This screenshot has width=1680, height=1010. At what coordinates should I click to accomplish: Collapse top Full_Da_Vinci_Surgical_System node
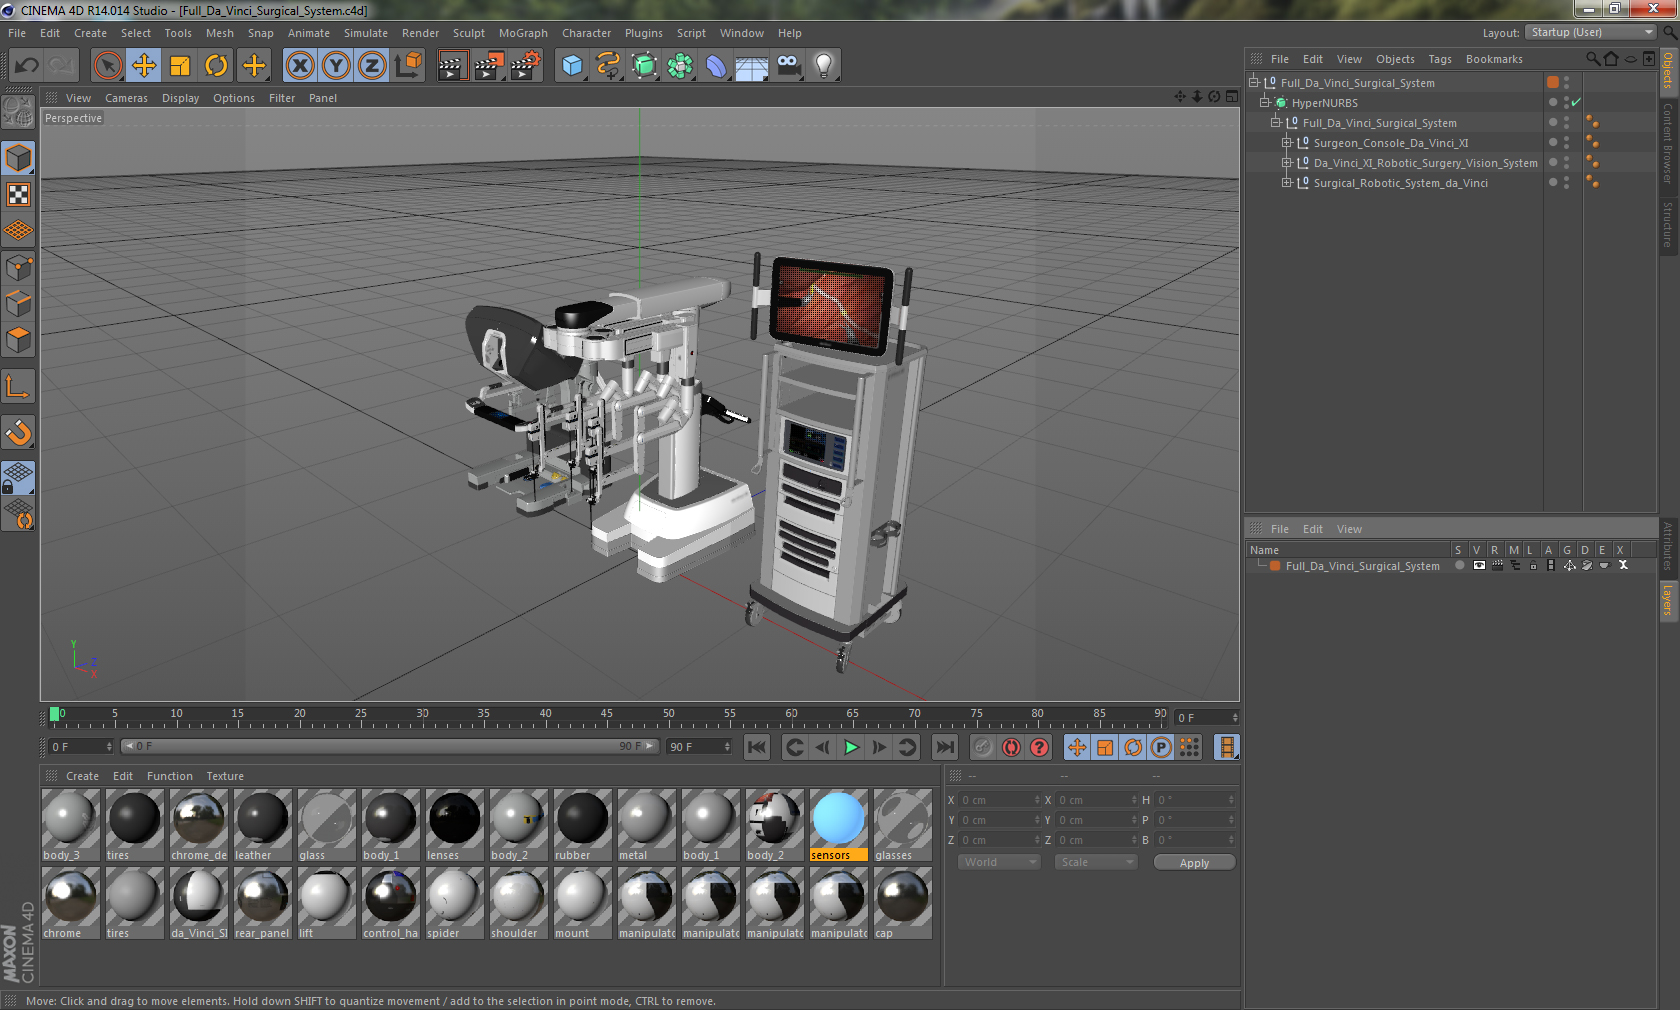point(1253,83)
